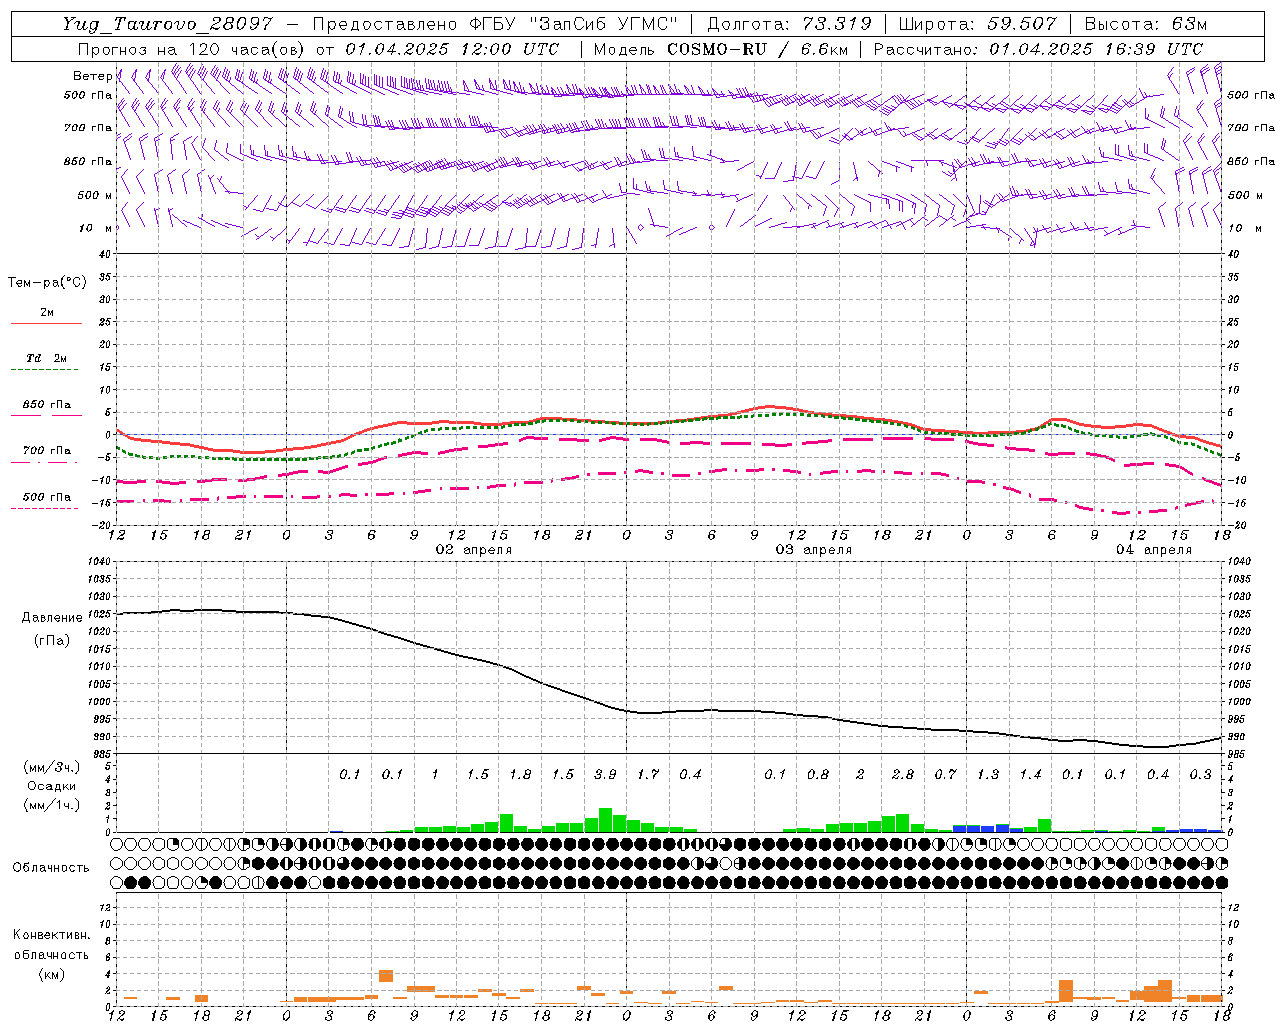
Task: Click the 0.3 precipitation value
Action: point(1201,774)
